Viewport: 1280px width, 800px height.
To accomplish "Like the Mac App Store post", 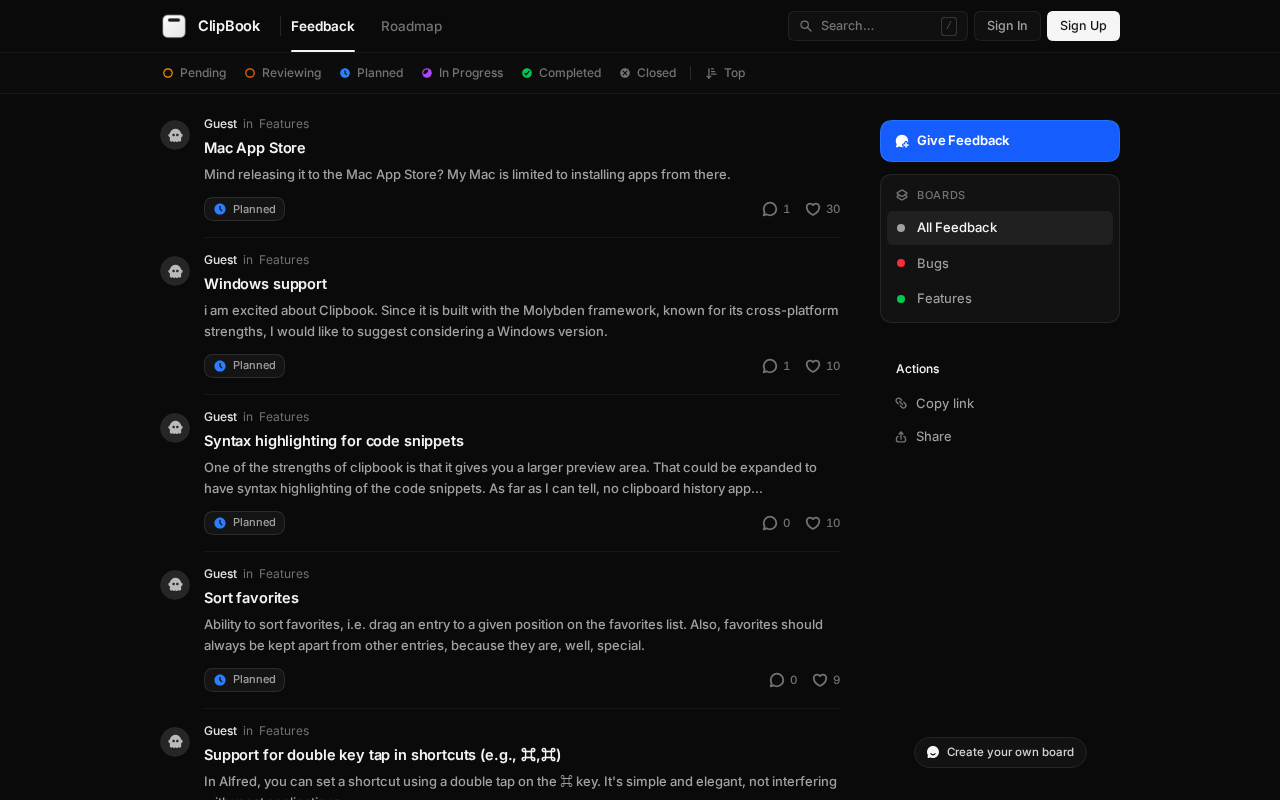I will 813,209.
